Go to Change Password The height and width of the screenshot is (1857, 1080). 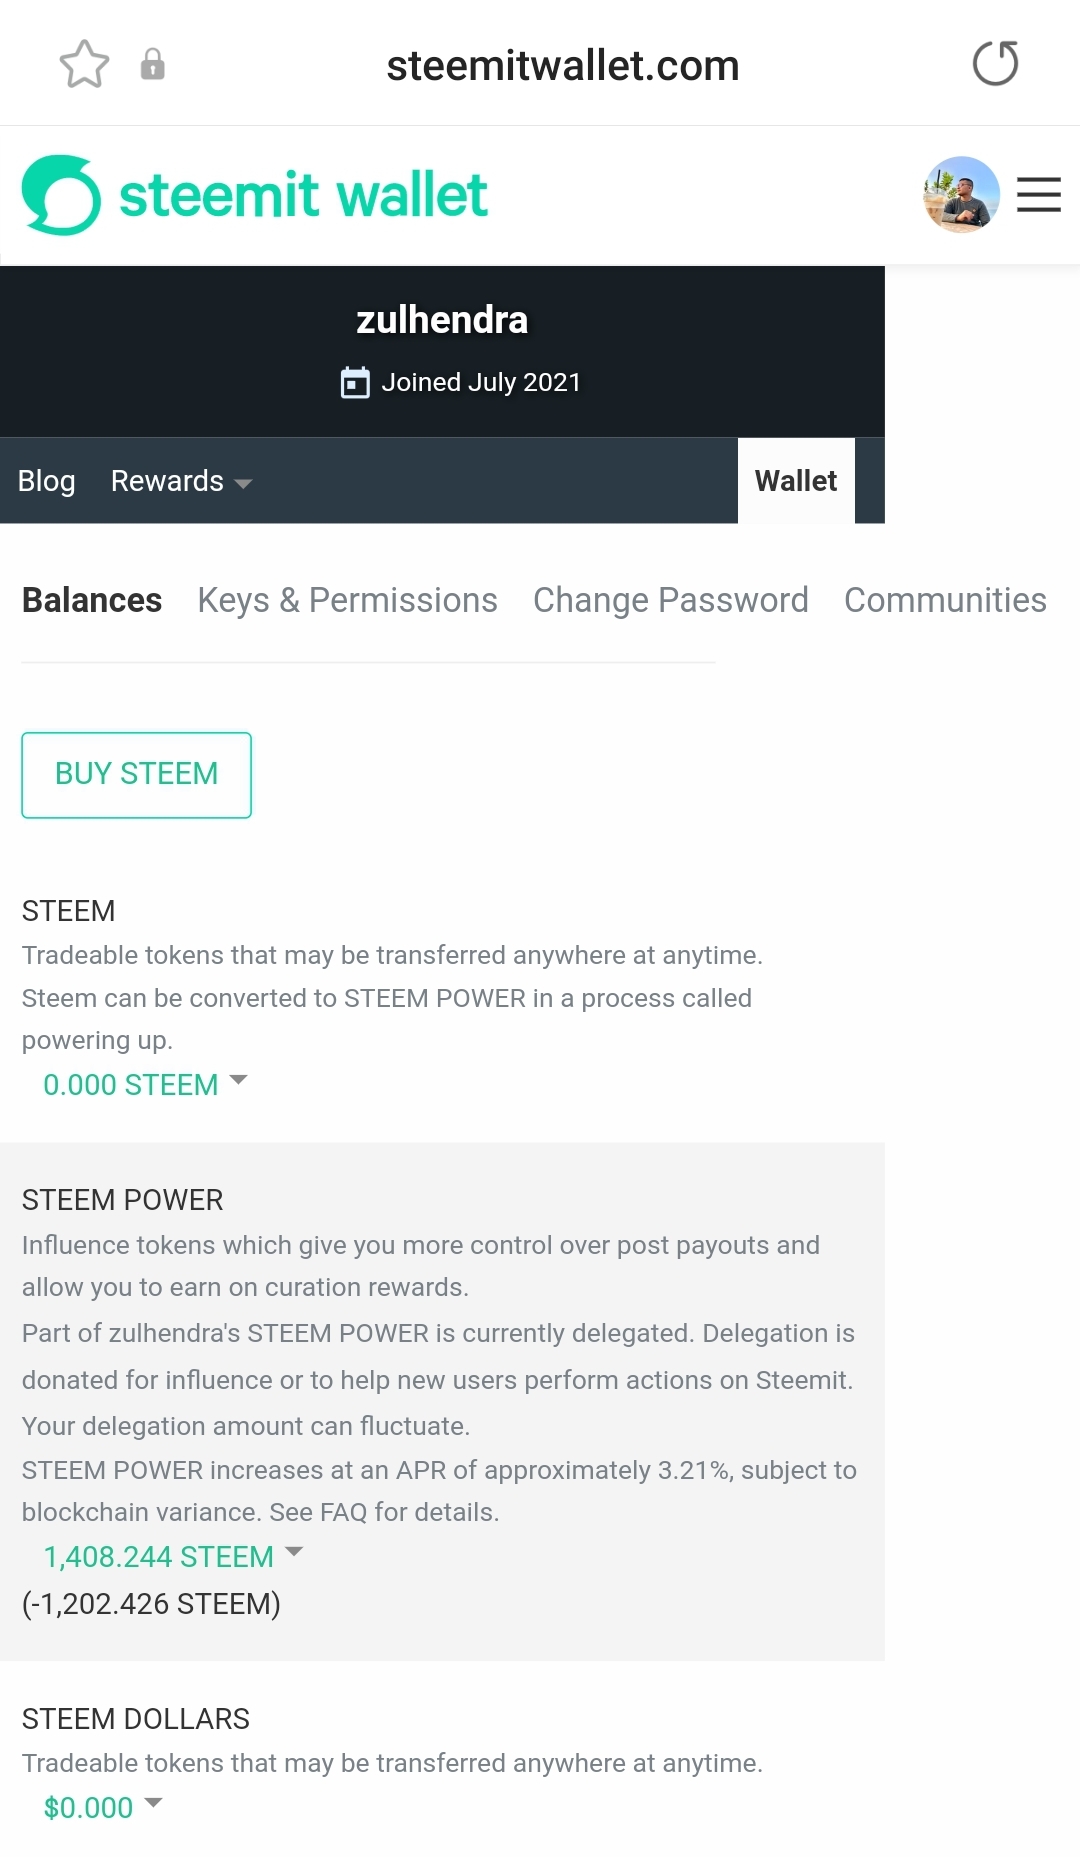pyautogui.click(x=670, y=600)
